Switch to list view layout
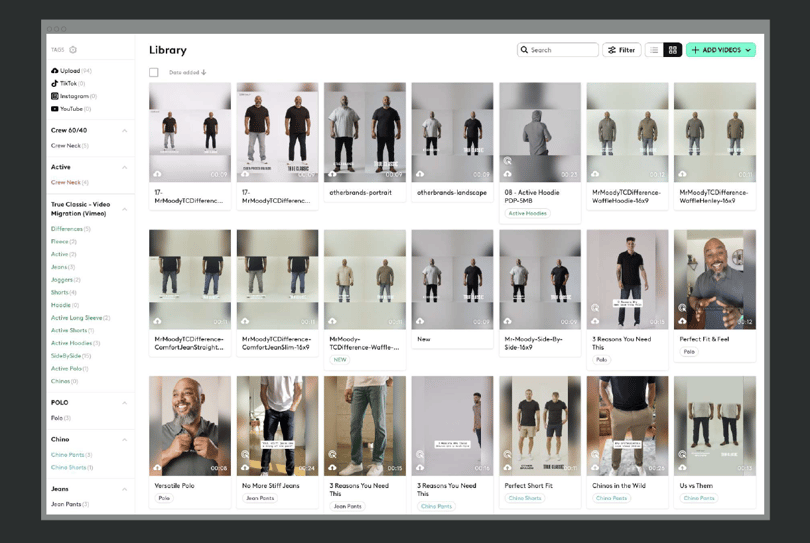Image resolution: width=810 pixels, height=543 pixels. pos(654,50)
